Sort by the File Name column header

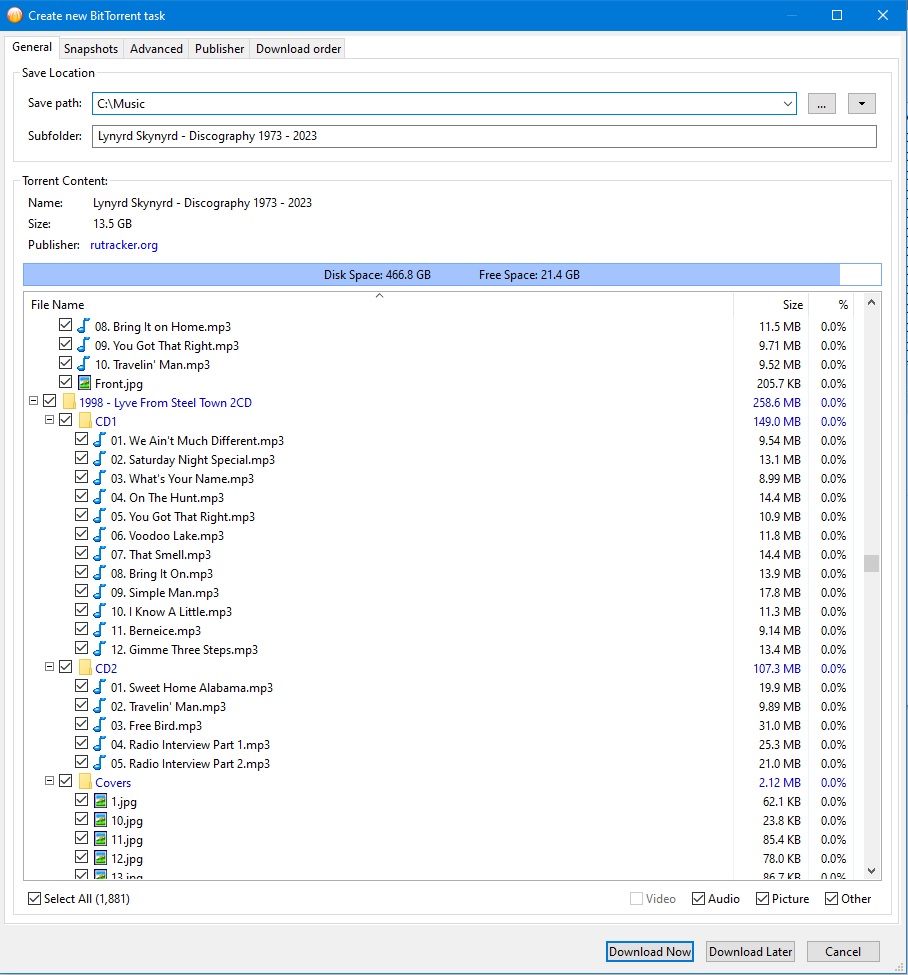pos(378,305)
